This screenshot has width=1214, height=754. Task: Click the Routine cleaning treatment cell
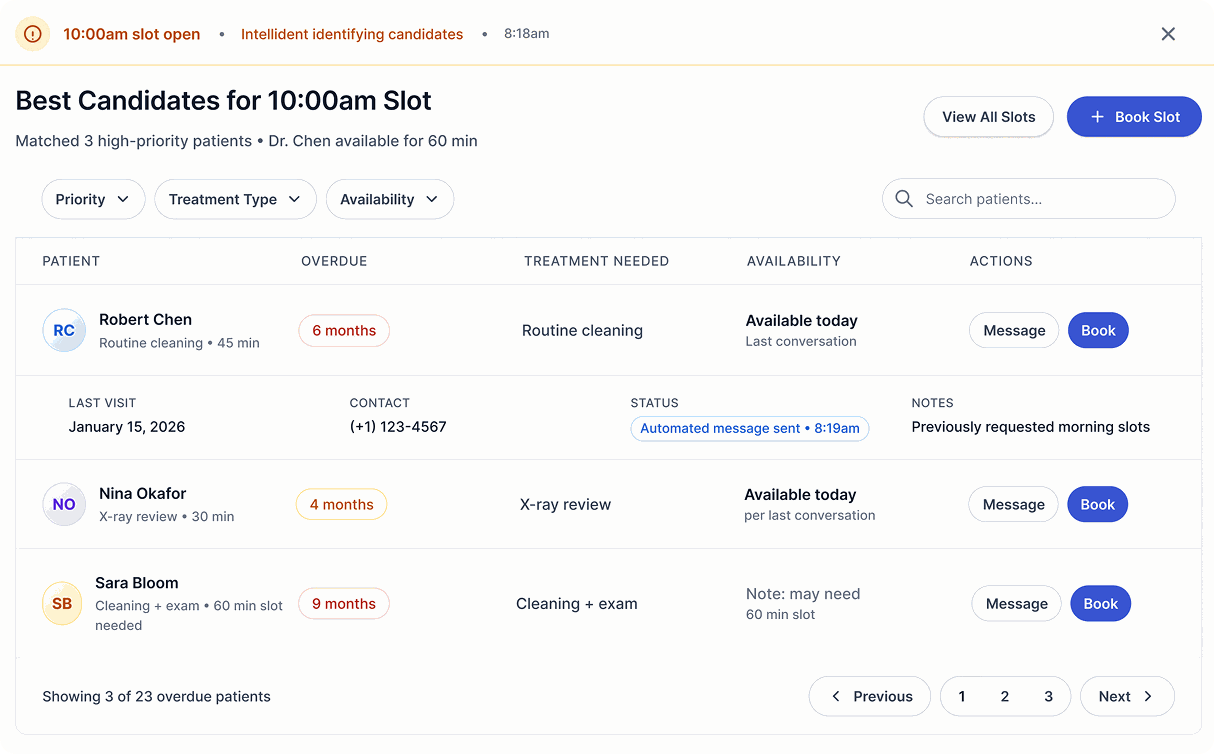582,331
